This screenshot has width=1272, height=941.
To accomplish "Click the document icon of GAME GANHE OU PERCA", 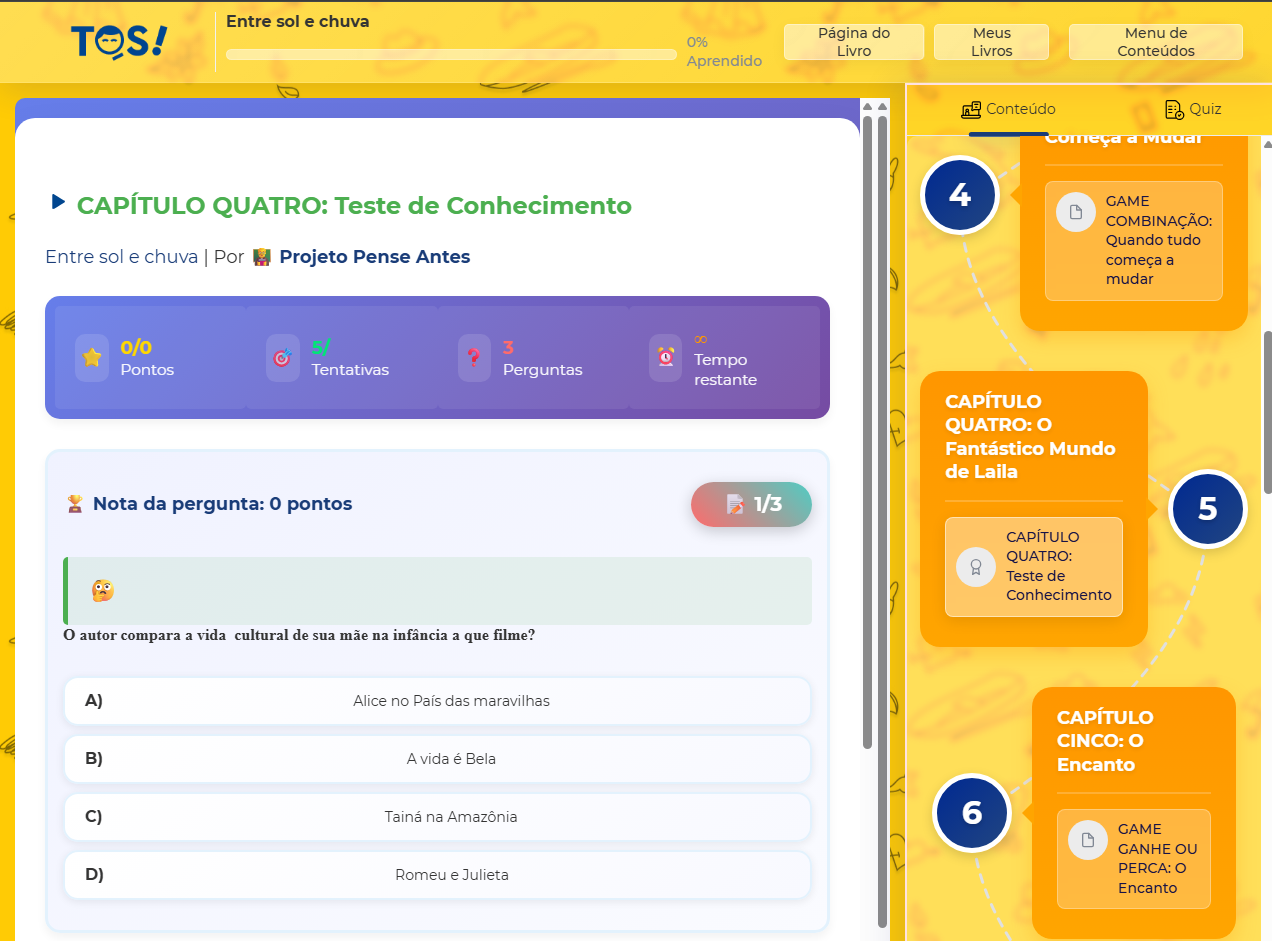I will [1088, 839].
